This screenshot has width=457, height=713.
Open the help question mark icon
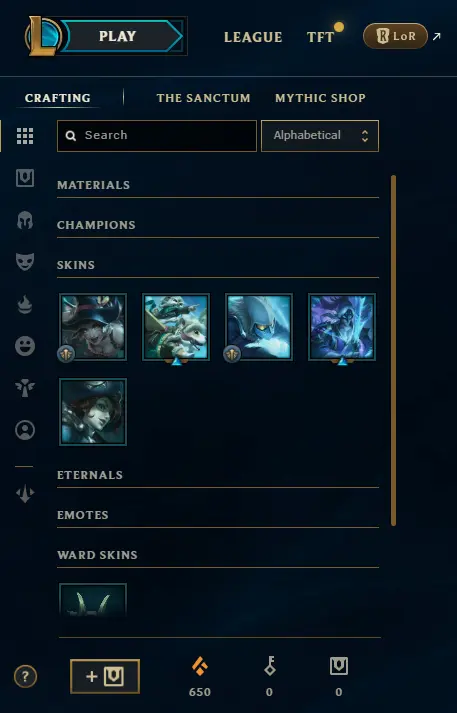25,677
